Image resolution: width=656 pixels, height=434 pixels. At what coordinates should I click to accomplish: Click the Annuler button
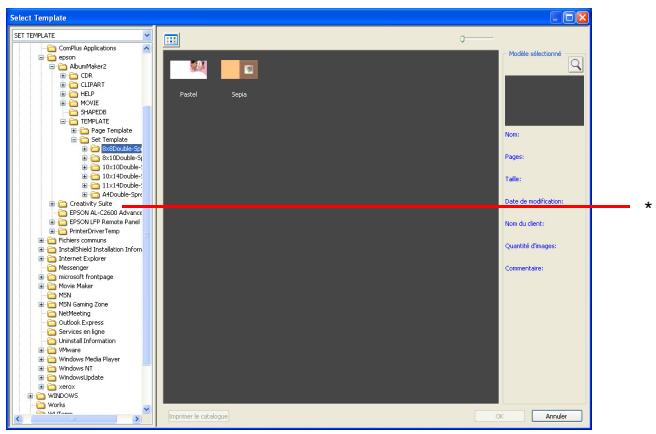pos(556,416)
